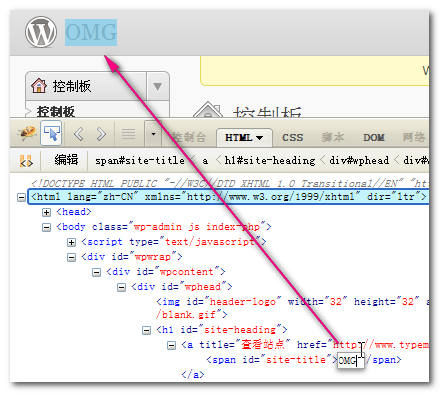Switch to the CSS tab
The image size is (440, 393).
(x=293, y=137)
